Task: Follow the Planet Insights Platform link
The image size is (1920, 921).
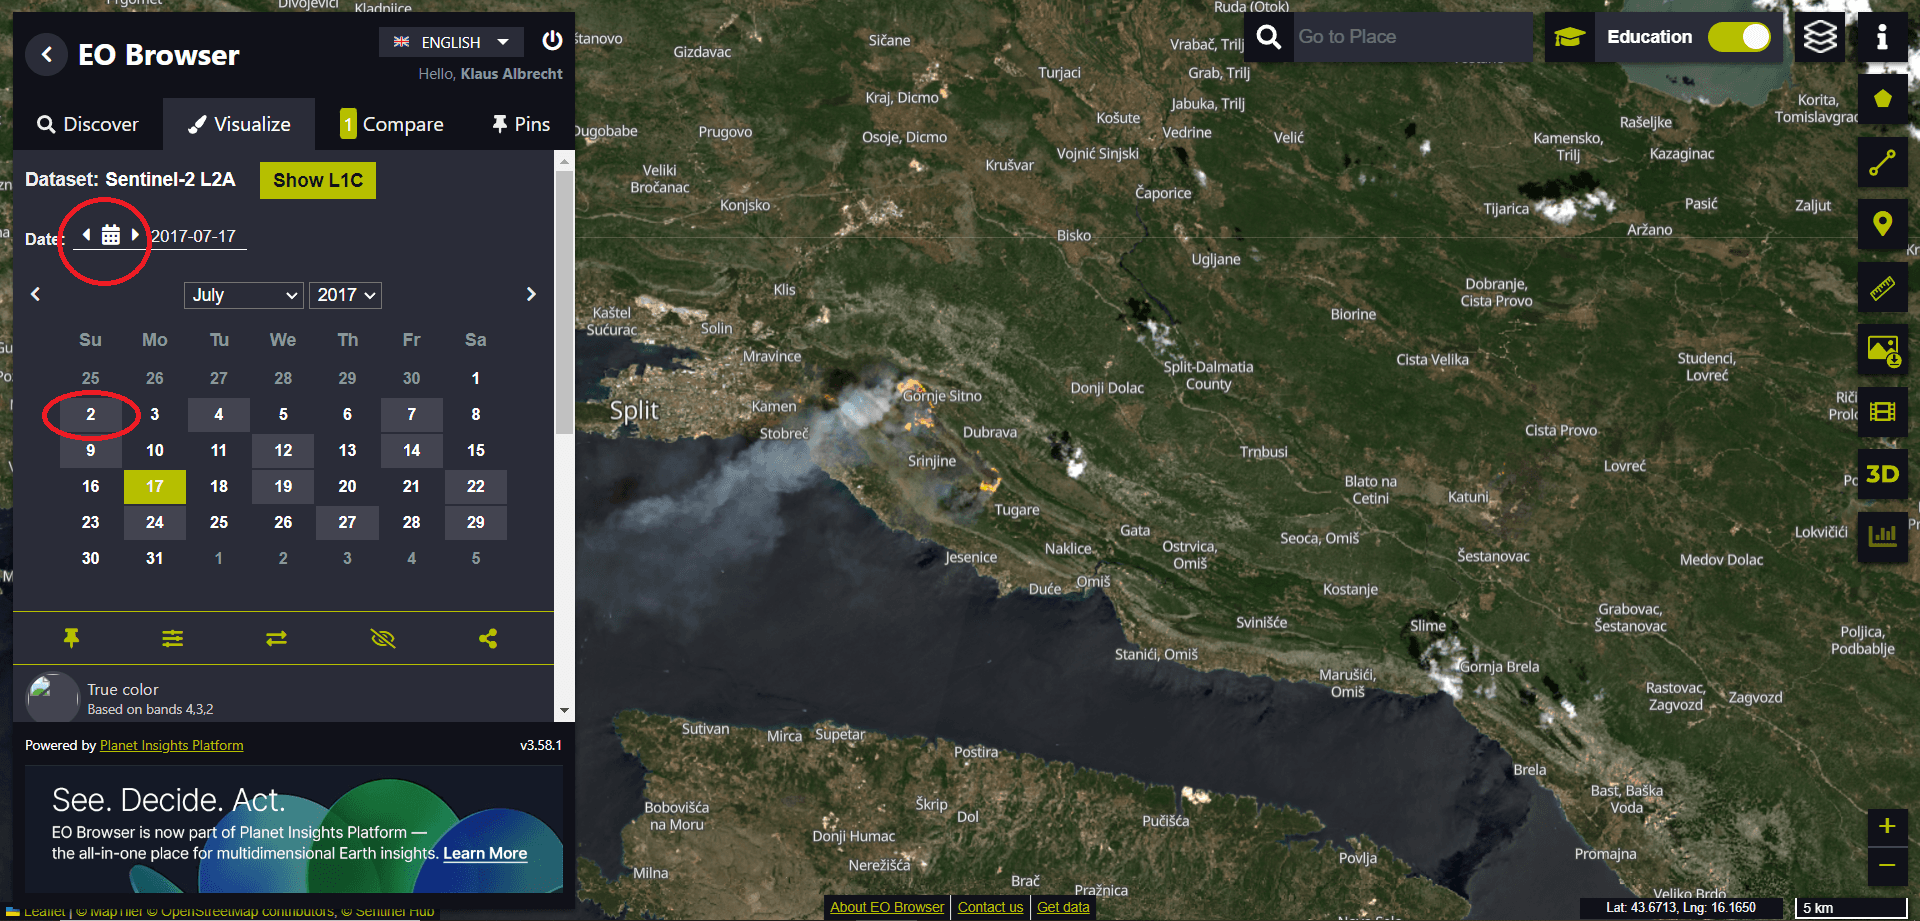Action: [171, 745]
